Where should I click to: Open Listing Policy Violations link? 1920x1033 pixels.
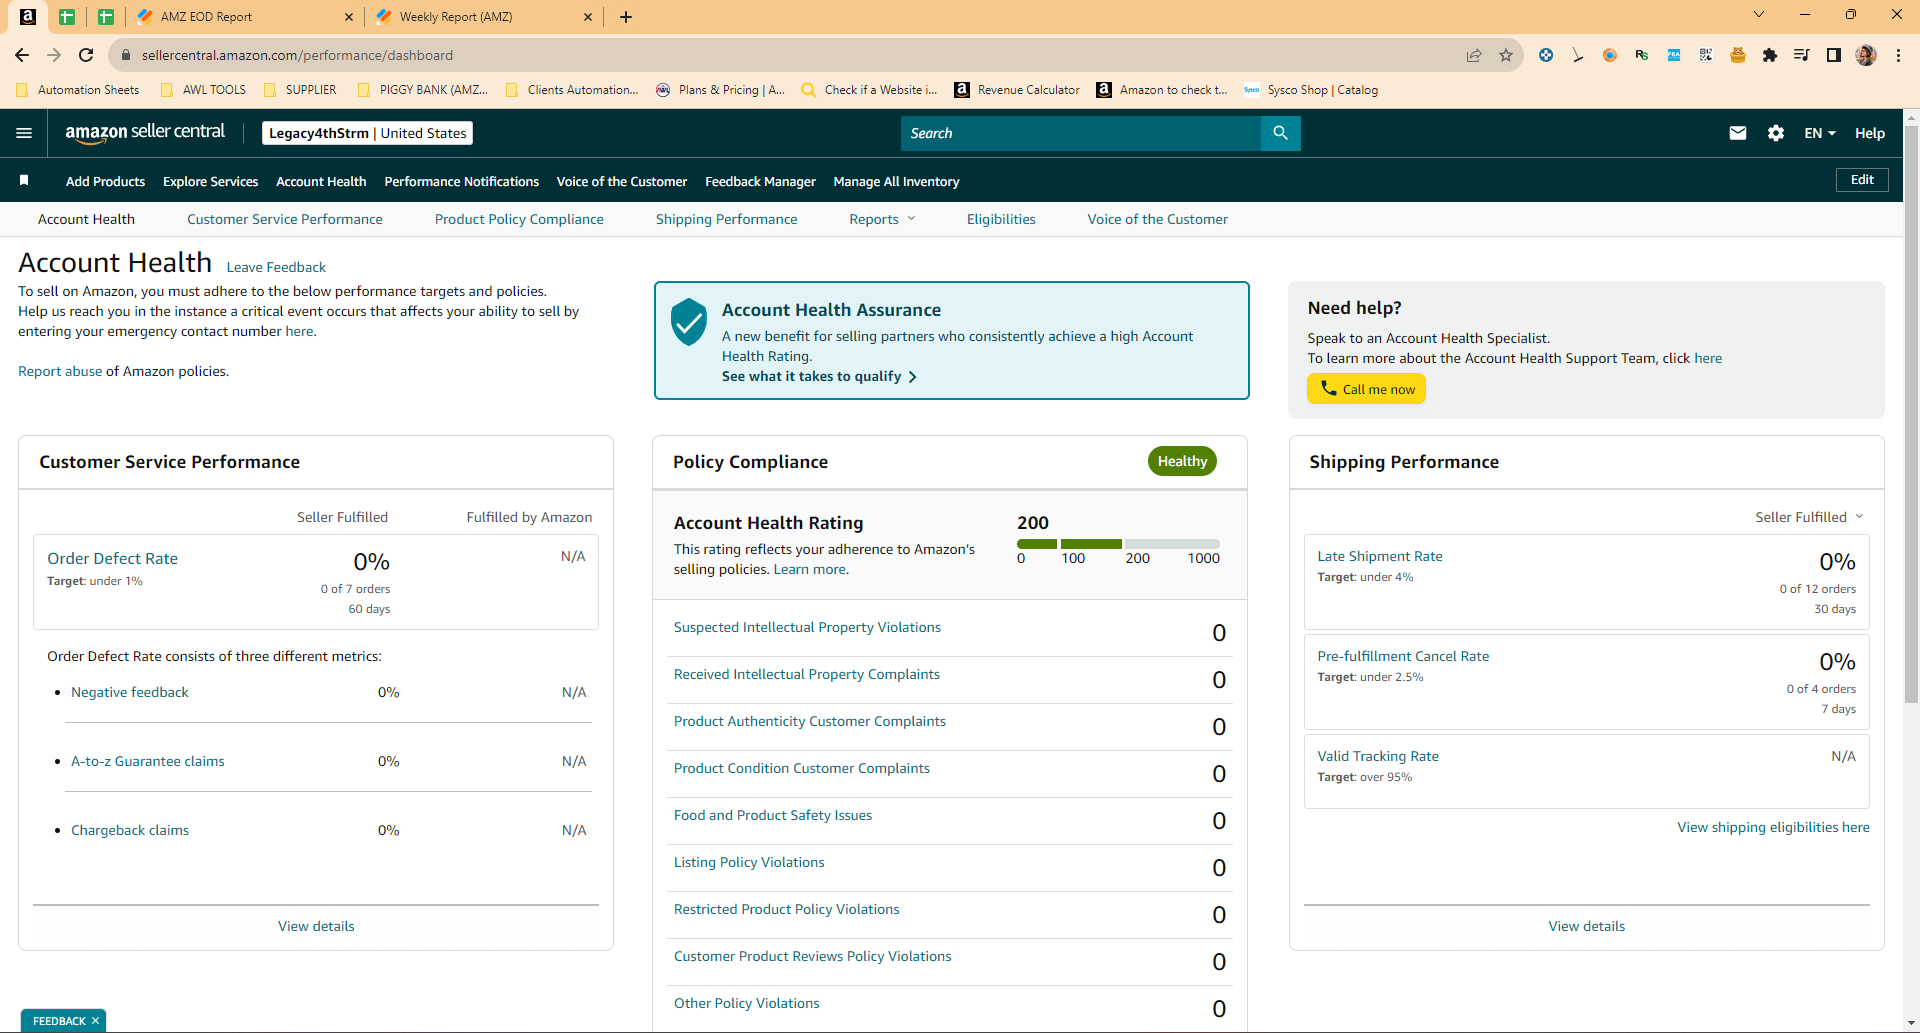click(x=749, y=862)
